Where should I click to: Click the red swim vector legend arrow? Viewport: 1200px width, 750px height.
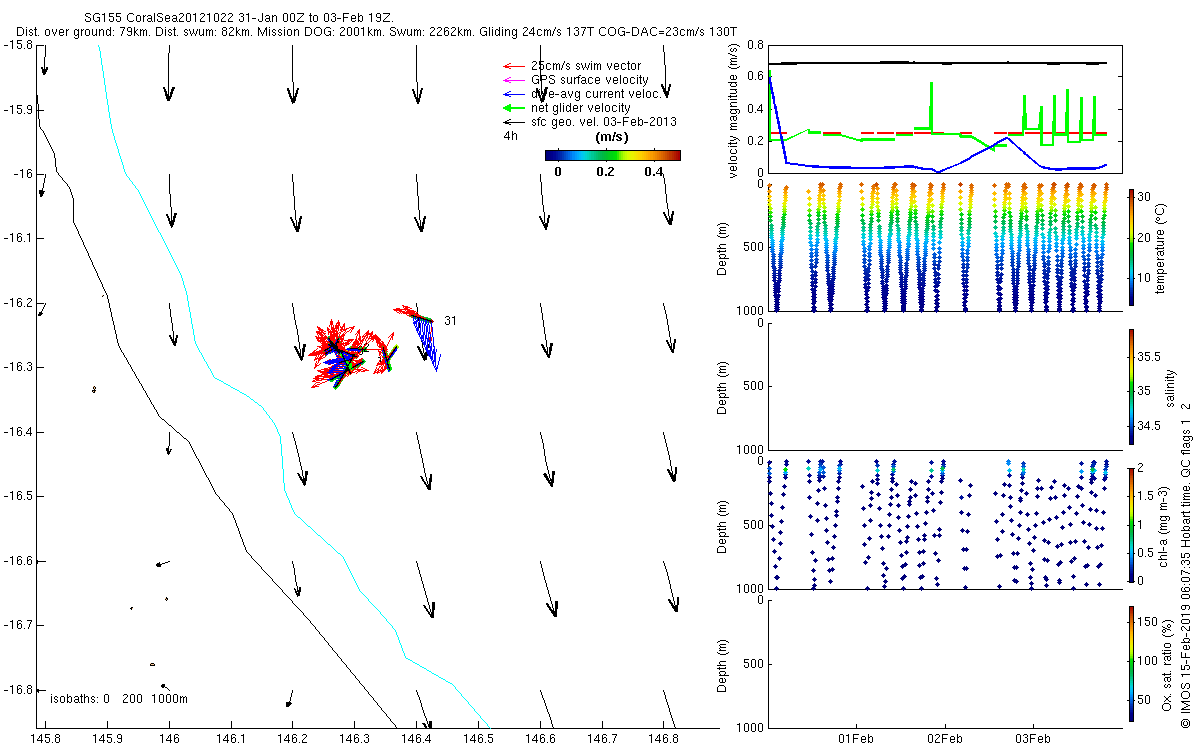(515, 66)
